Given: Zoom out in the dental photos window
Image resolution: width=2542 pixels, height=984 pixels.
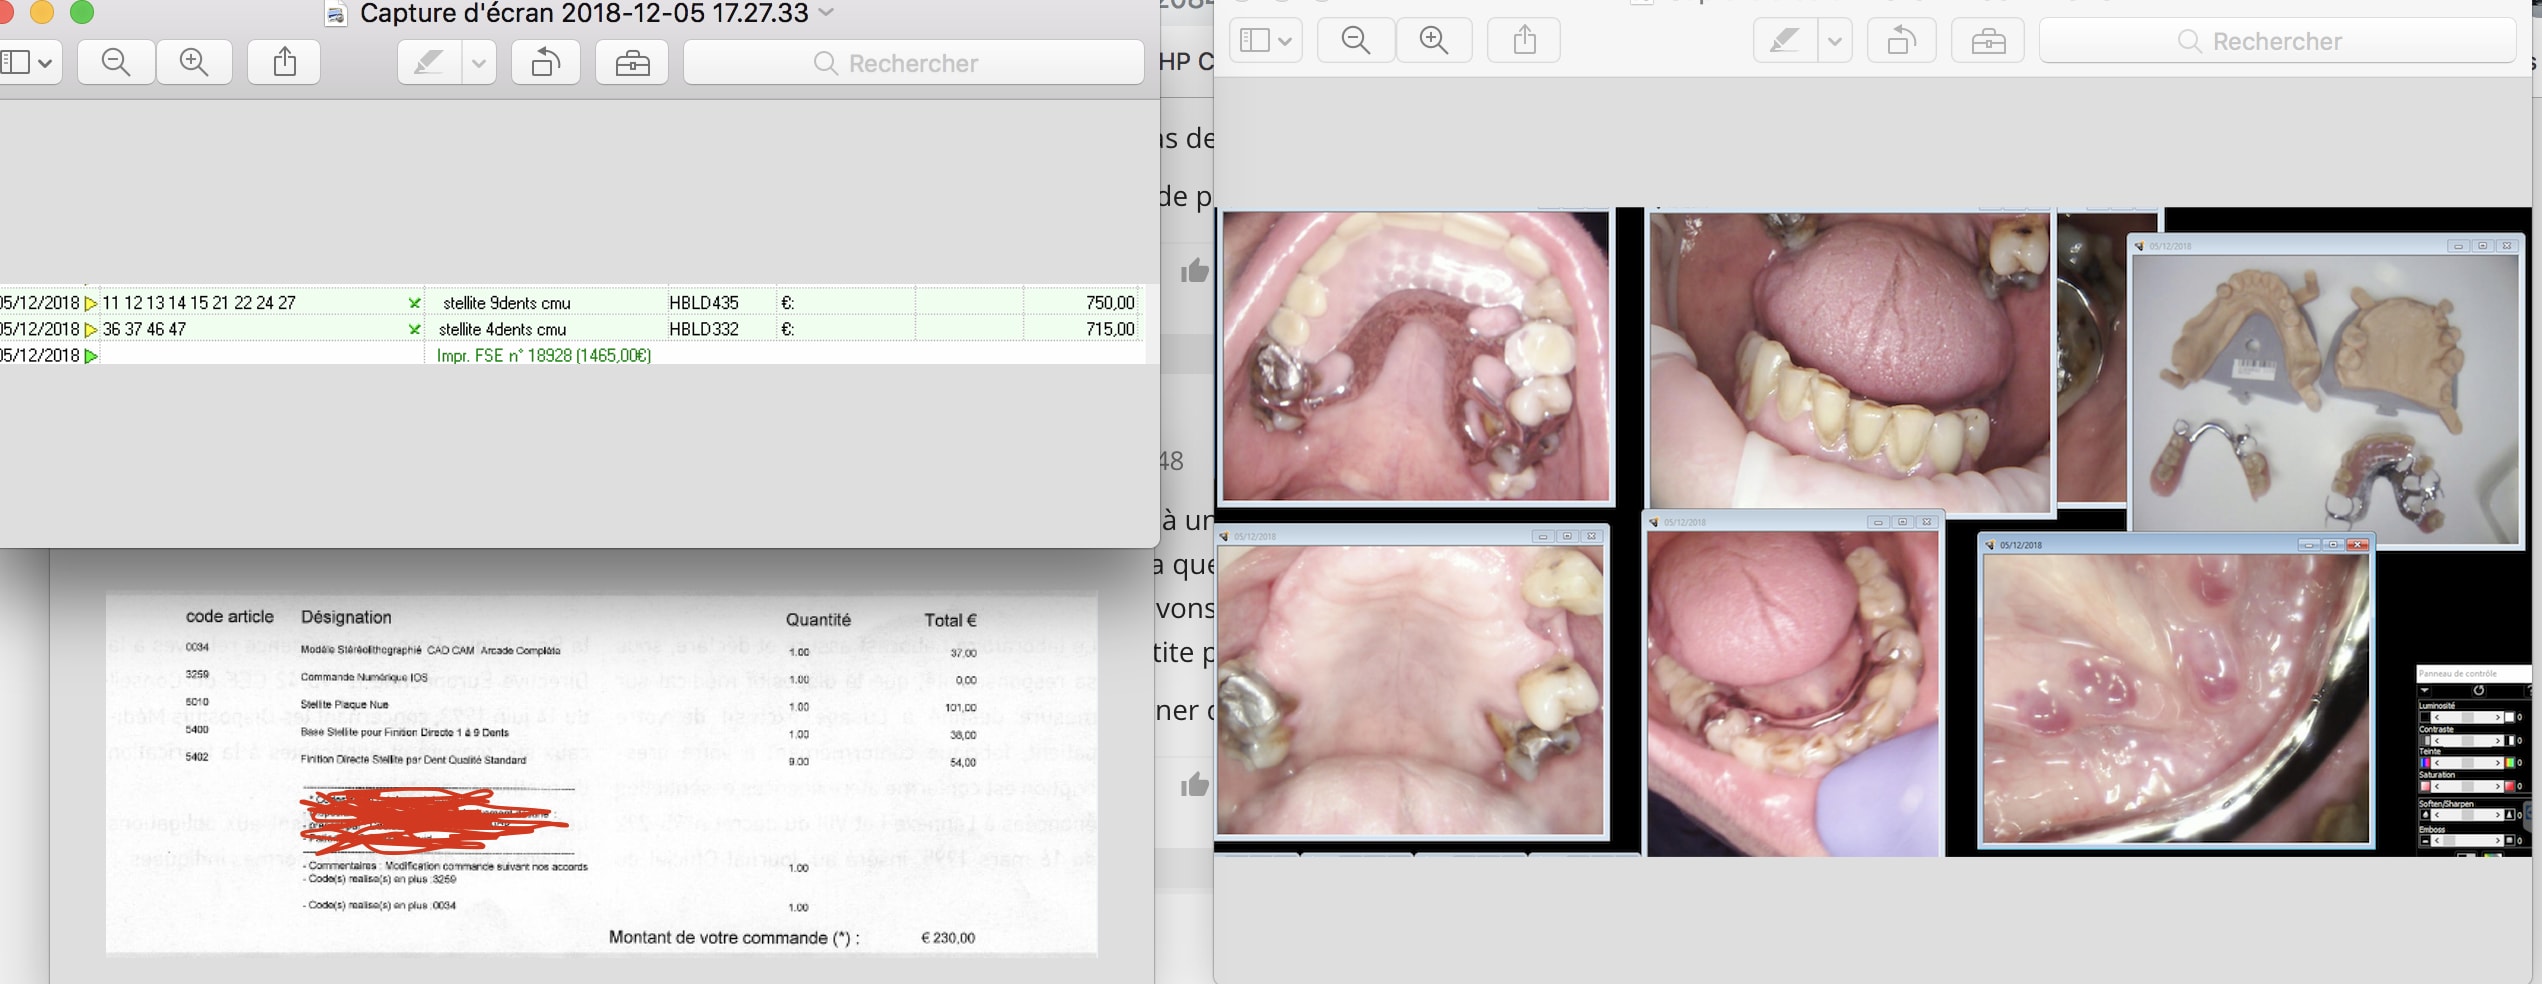Looking at the screenshot, I should pos(1355,41).
